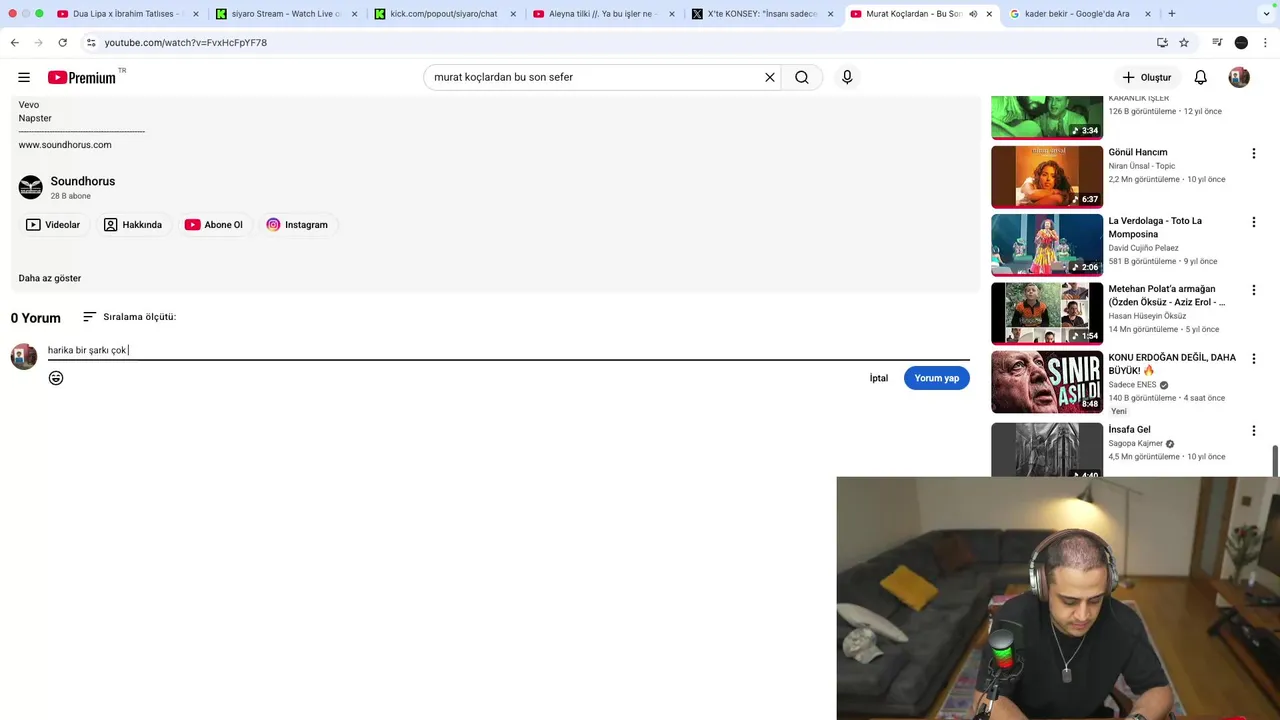Image resolution: width=1280 pixels, height=720 pixels.
Task: Open Soundhorus Videolar button
Action: coord(53,225)
